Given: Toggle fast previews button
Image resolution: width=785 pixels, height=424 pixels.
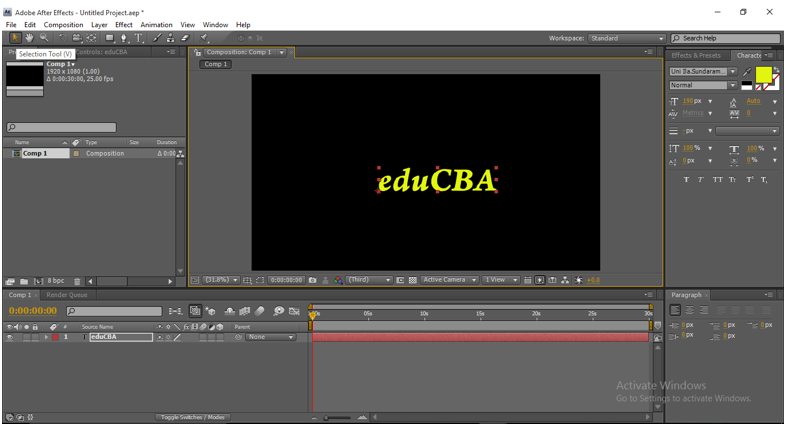Looking at the screenshot, I should click(x=540, y=280).
